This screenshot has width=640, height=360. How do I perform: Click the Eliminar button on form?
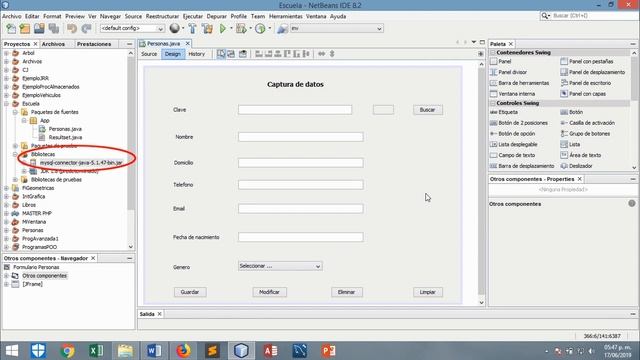tap(347, 292)
